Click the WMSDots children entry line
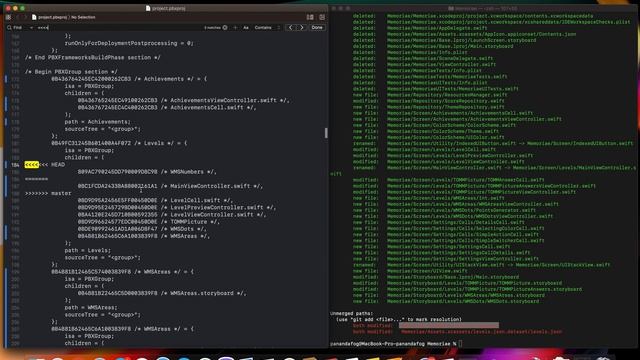Image resolution: width=640 pixels, height=360 pixels. (x=142, y=229)
